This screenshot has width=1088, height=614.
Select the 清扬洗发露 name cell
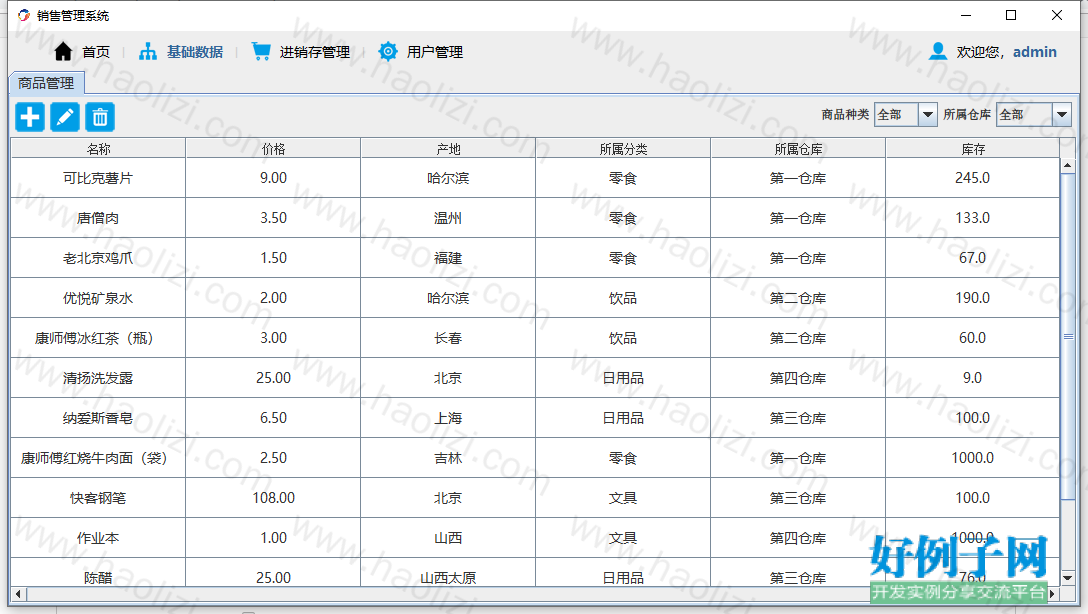click(98, 378)
